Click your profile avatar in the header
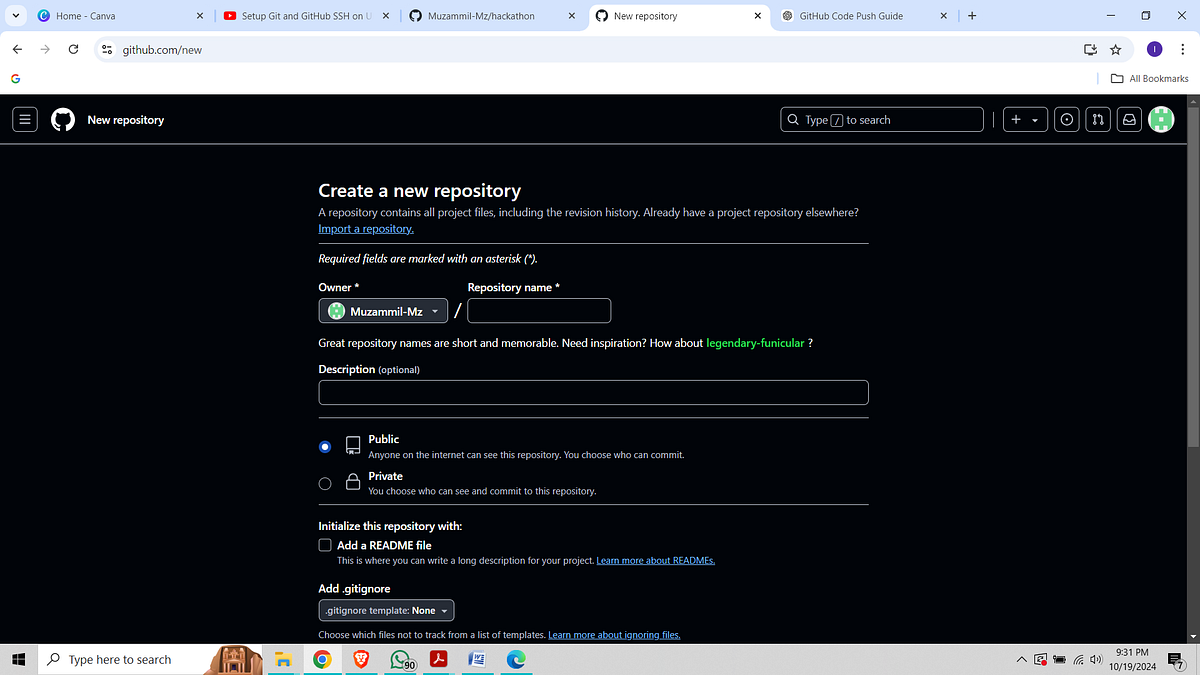 [1161, 119]
